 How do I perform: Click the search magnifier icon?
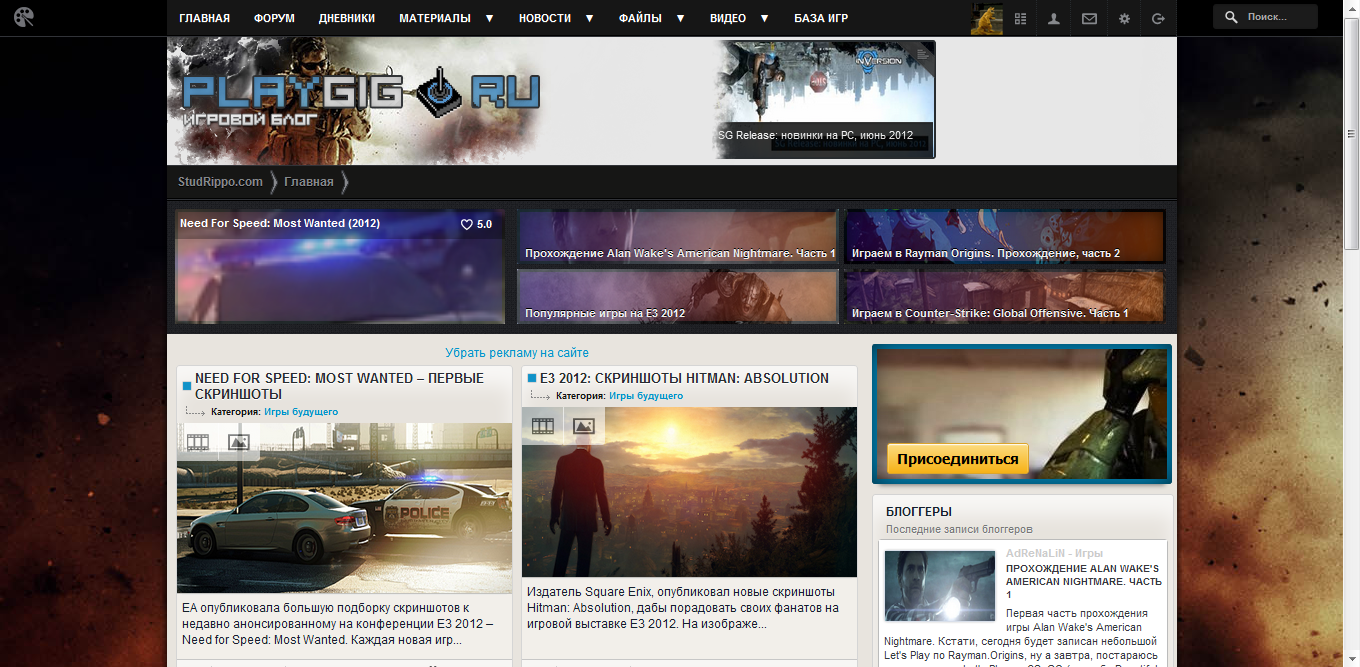click(x=1231, y=17)
